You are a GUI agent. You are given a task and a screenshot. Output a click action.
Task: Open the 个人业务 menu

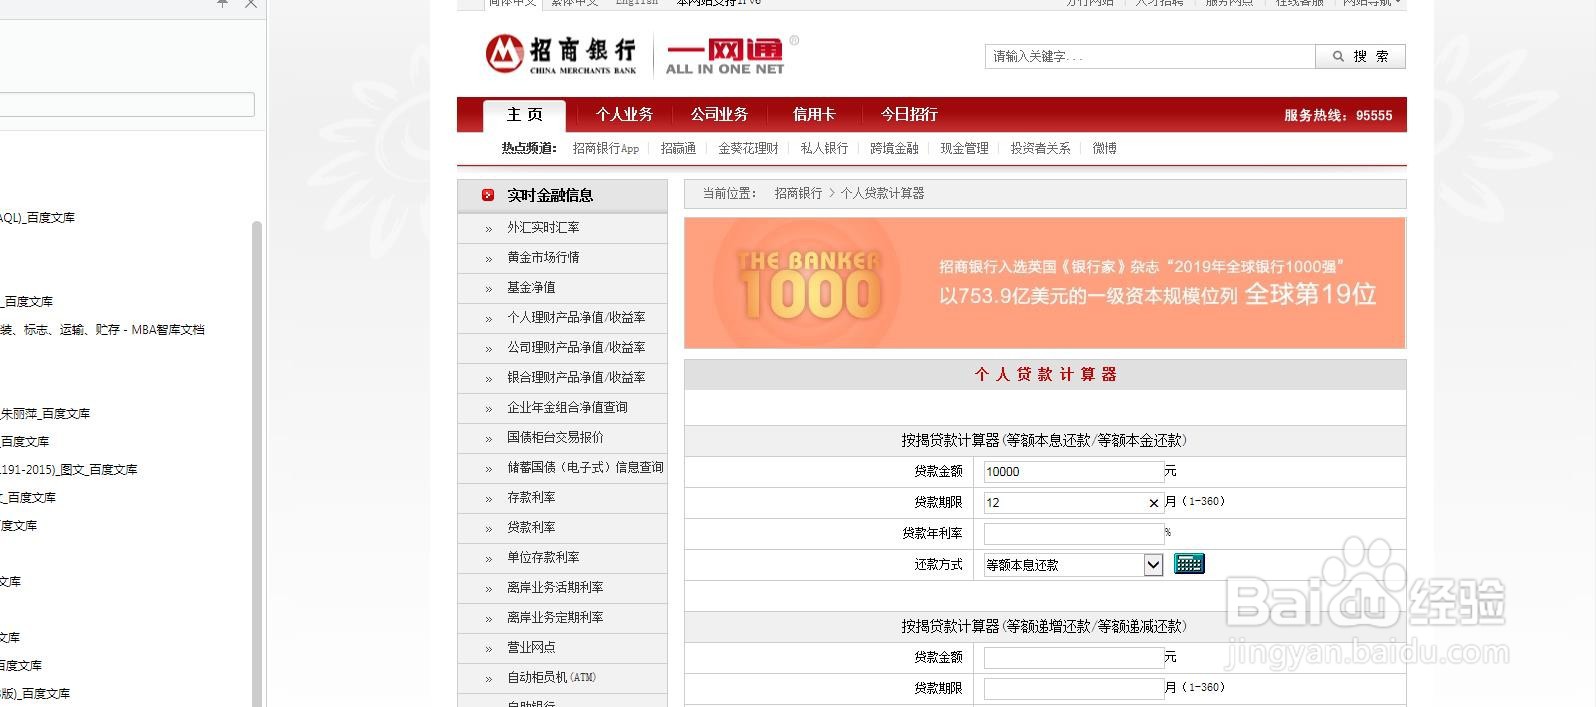coord(624,115)
